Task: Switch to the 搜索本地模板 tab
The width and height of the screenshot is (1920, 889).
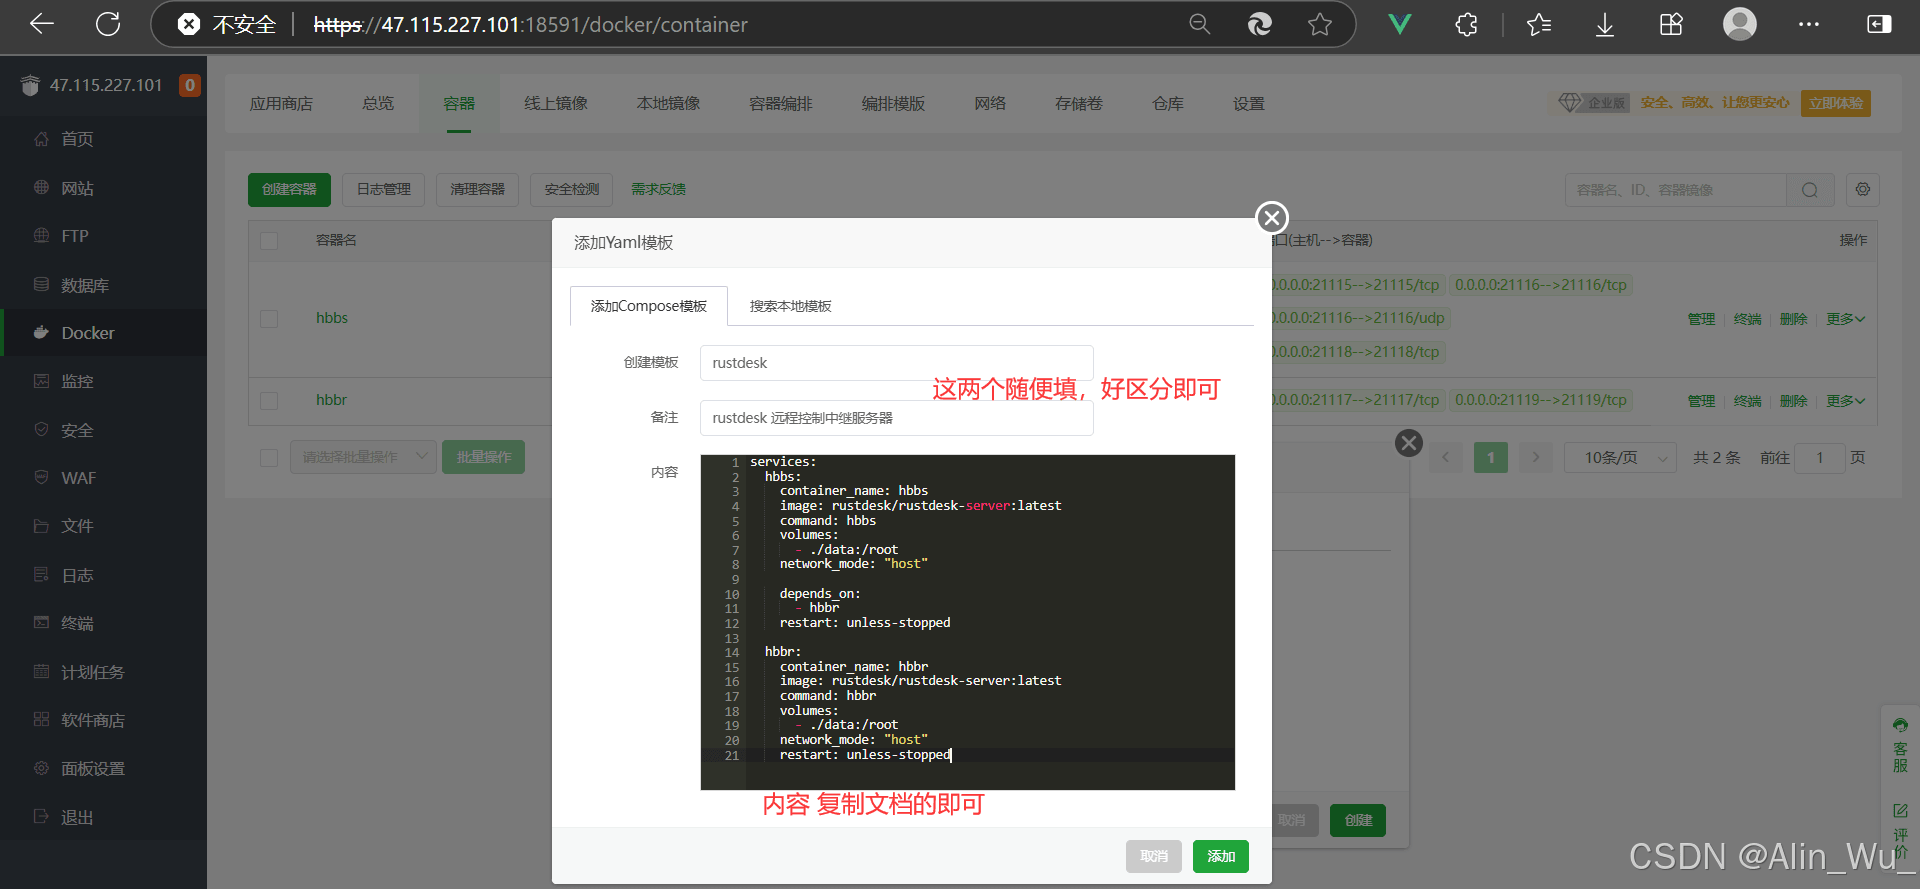Action: pos(790,306)
